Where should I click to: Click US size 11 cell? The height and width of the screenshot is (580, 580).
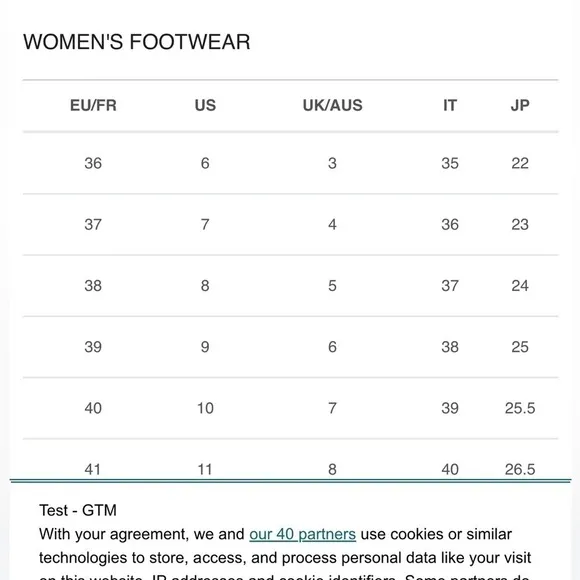205,469
